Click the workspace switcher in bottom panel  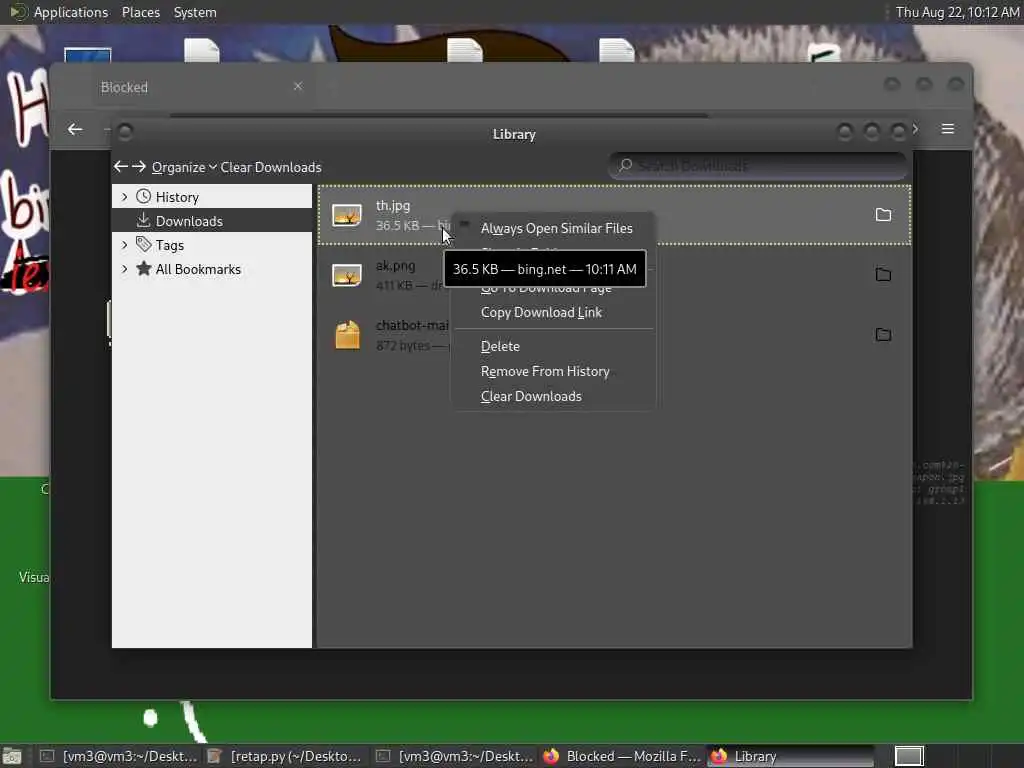point(909,756)
